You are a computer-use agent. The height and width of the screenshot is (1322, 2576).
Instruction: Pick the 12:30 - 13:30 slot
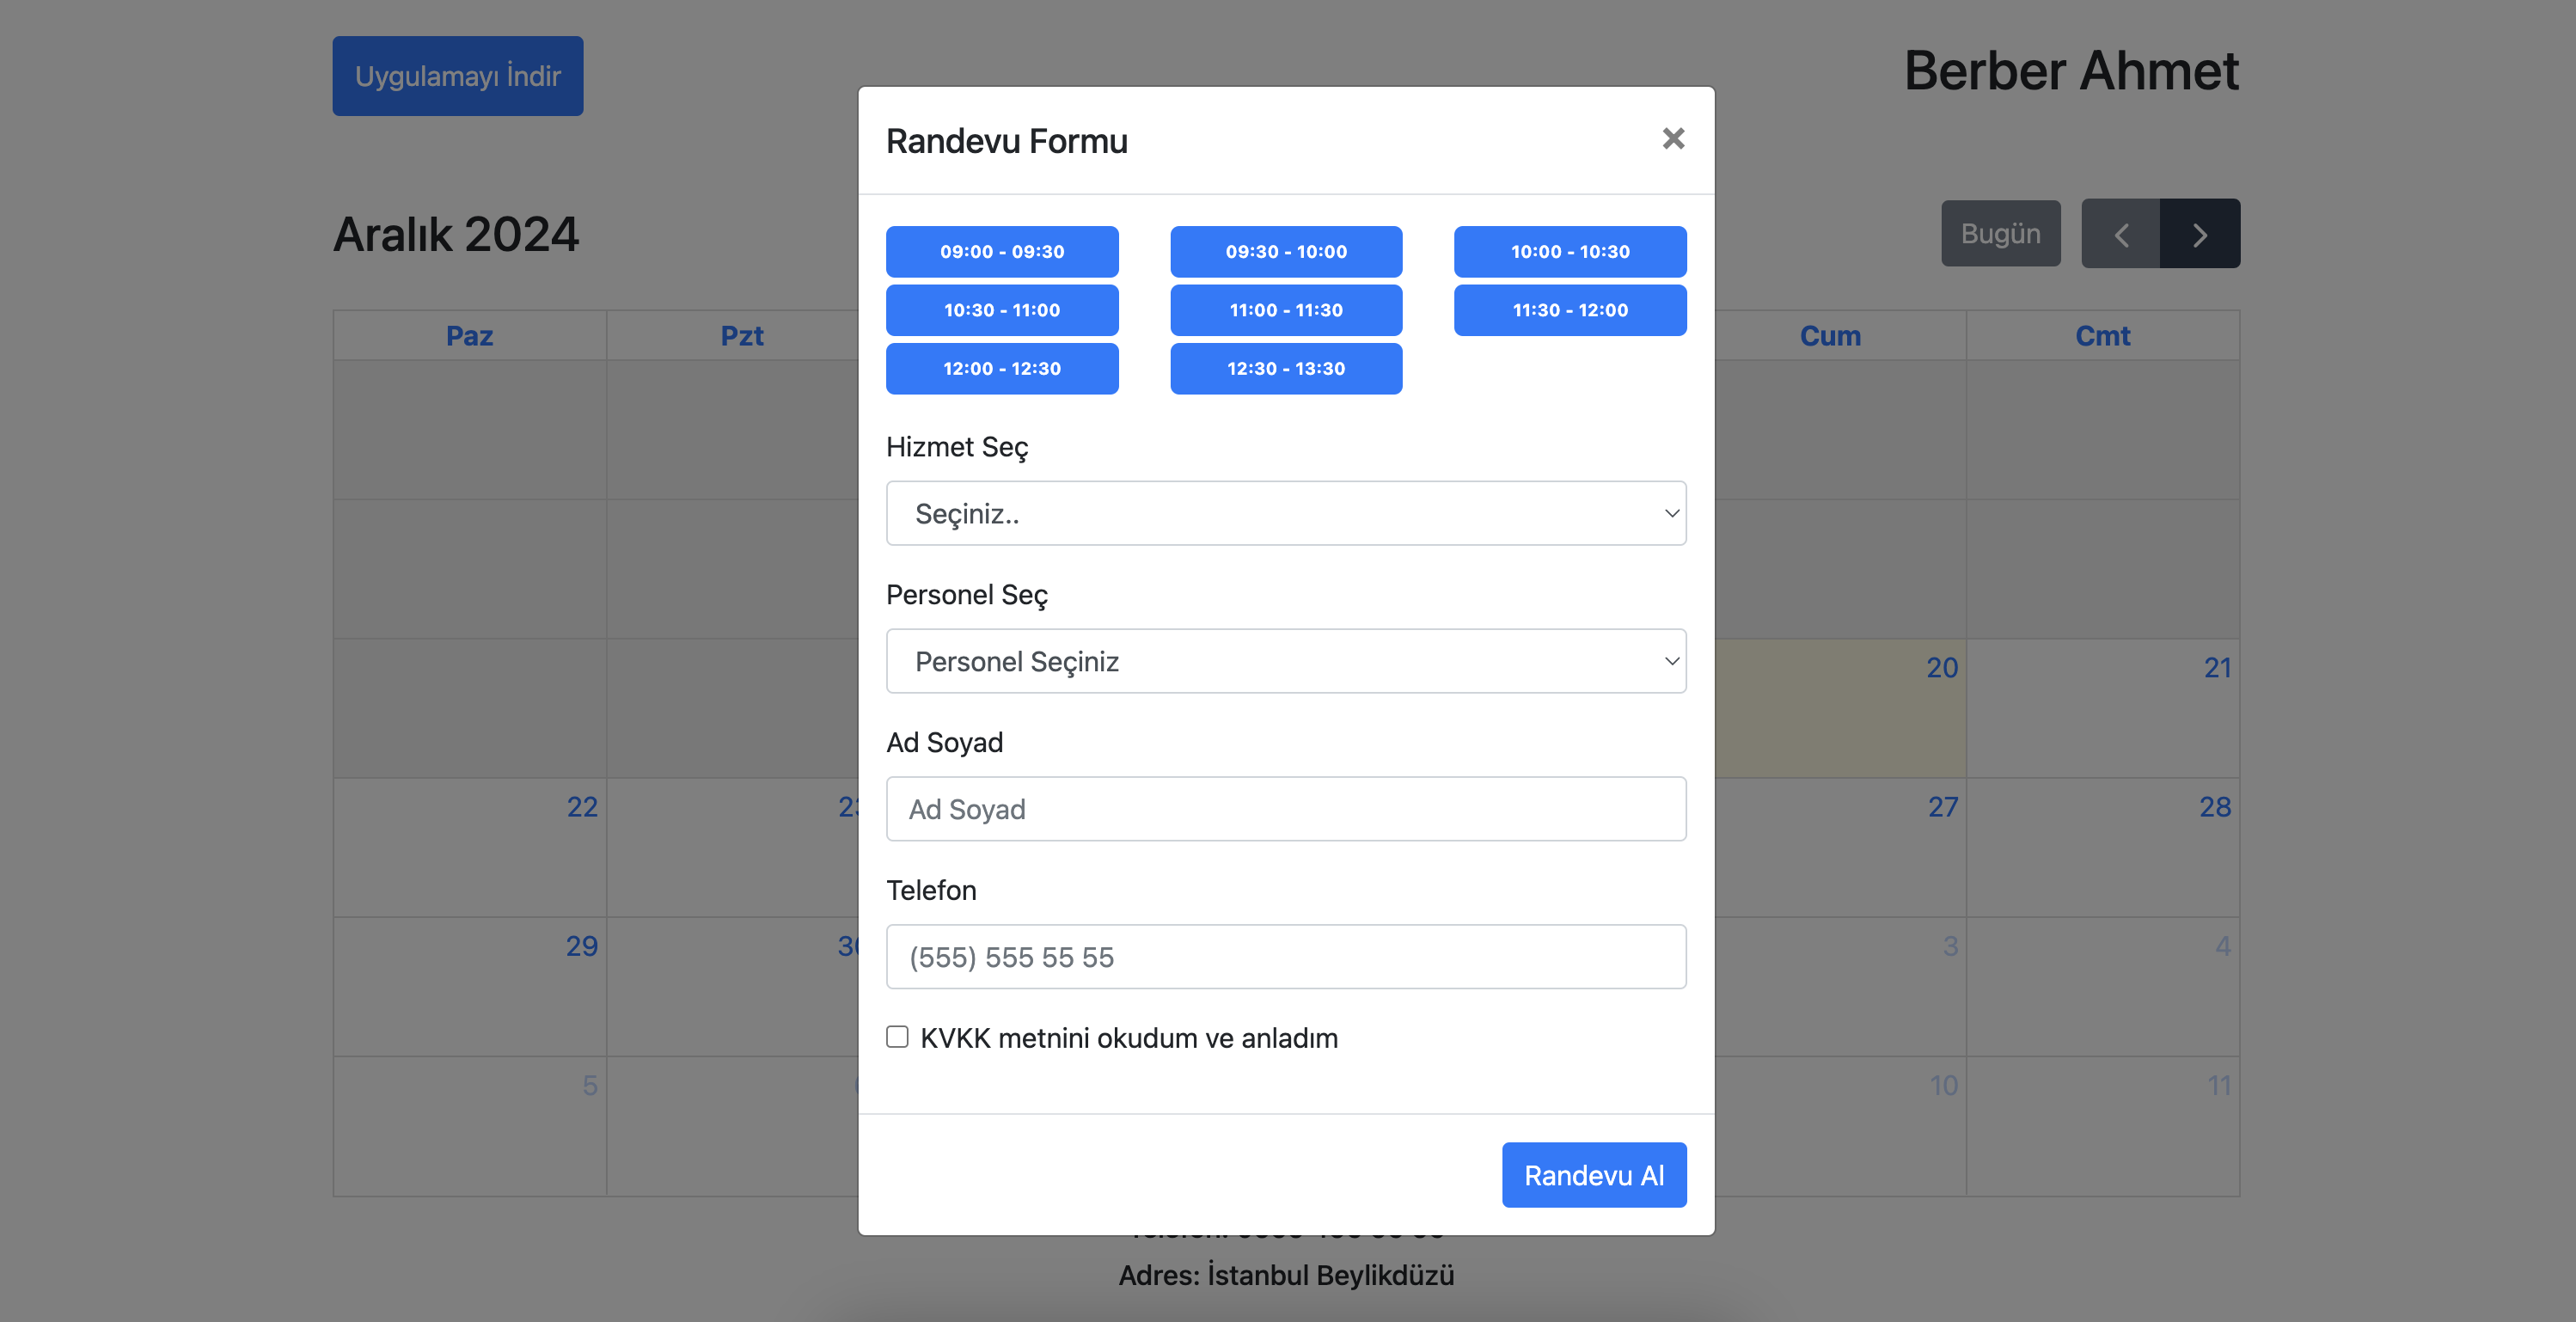(1285, 369)
